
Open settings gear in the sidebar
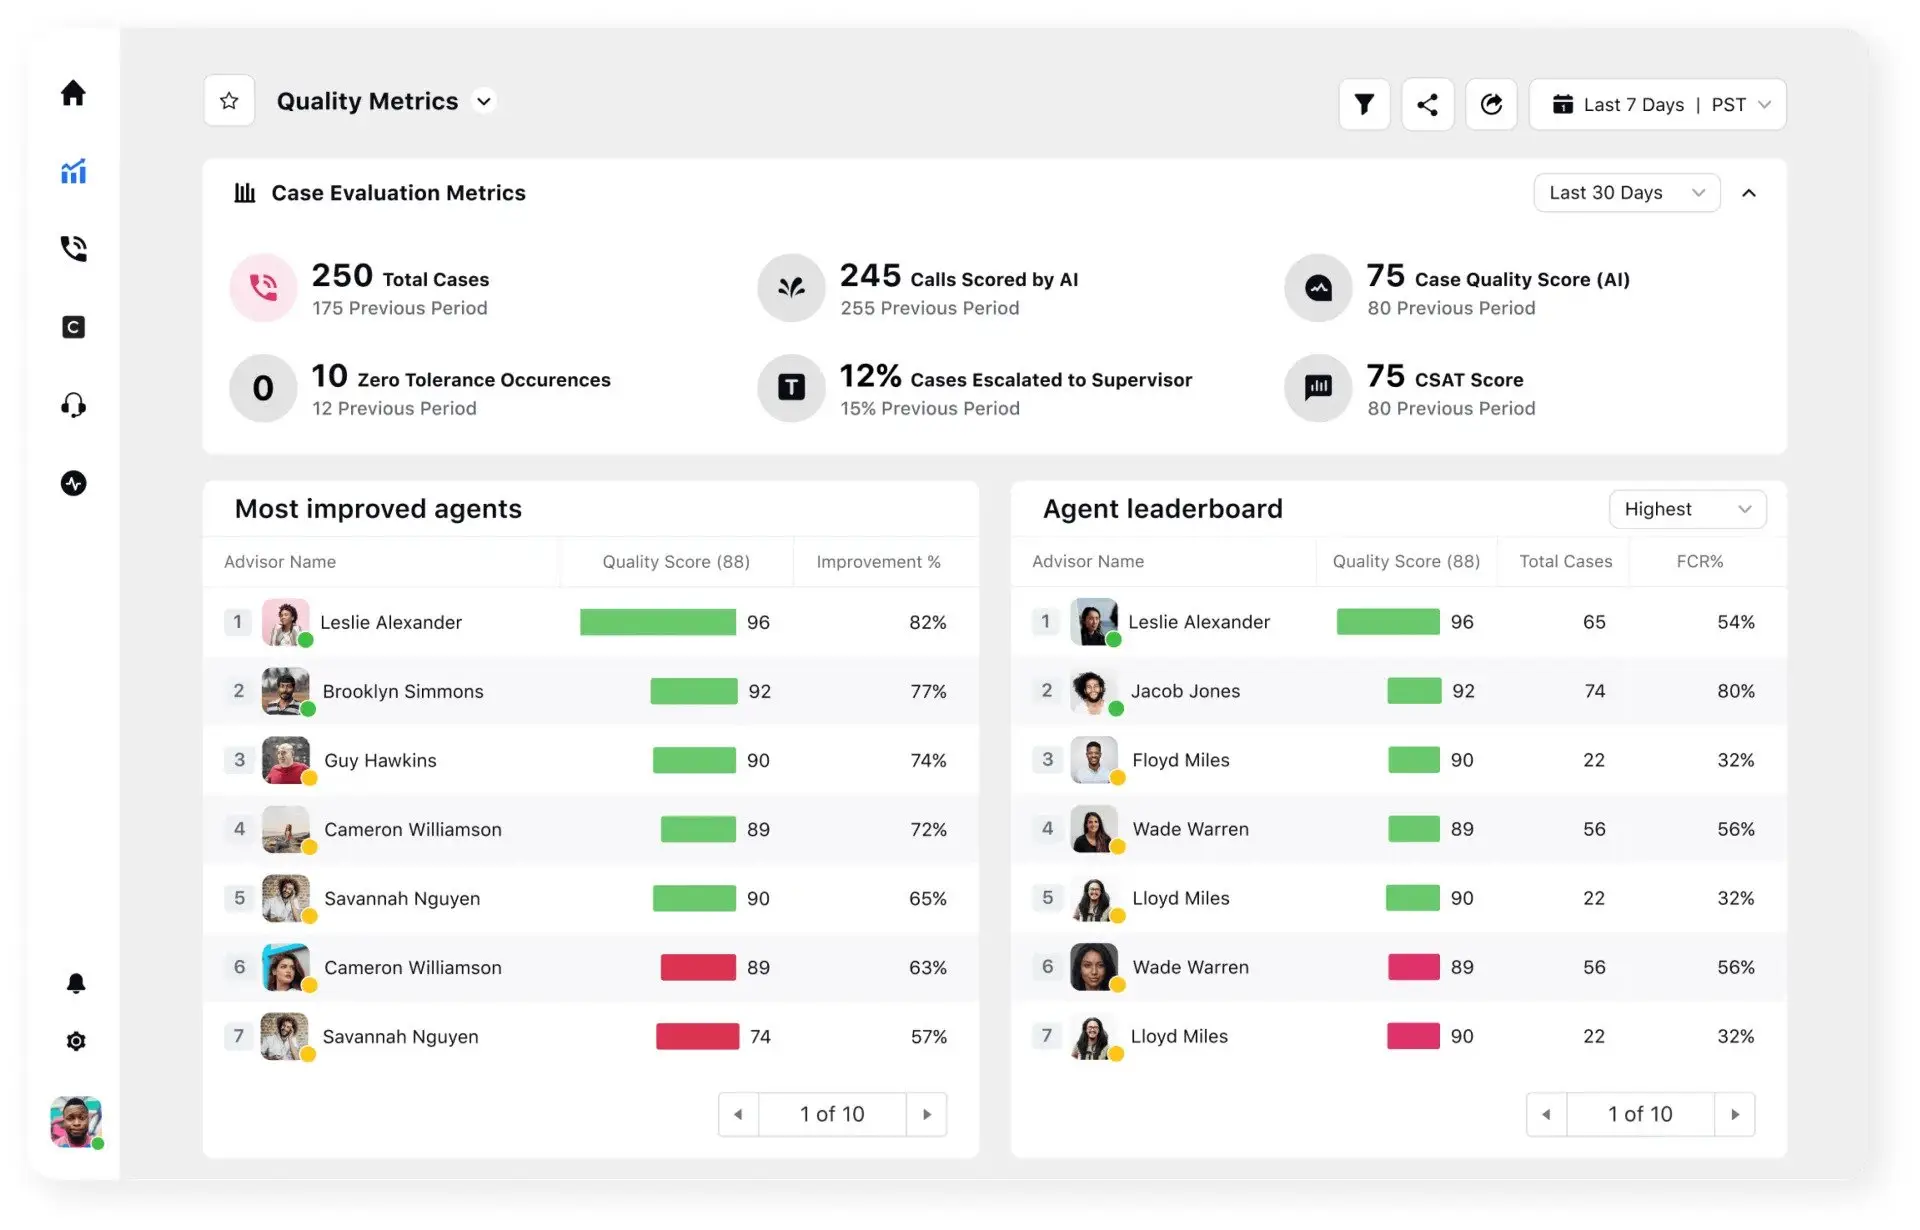75,1041
